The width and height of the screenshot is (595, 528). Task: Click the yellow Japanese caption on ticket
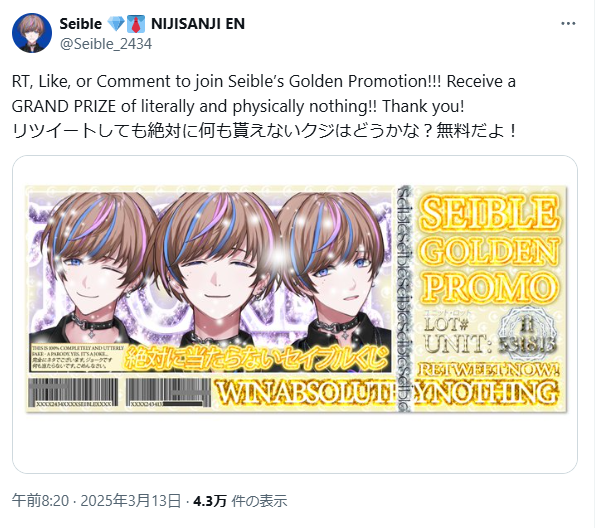point(257,358)
